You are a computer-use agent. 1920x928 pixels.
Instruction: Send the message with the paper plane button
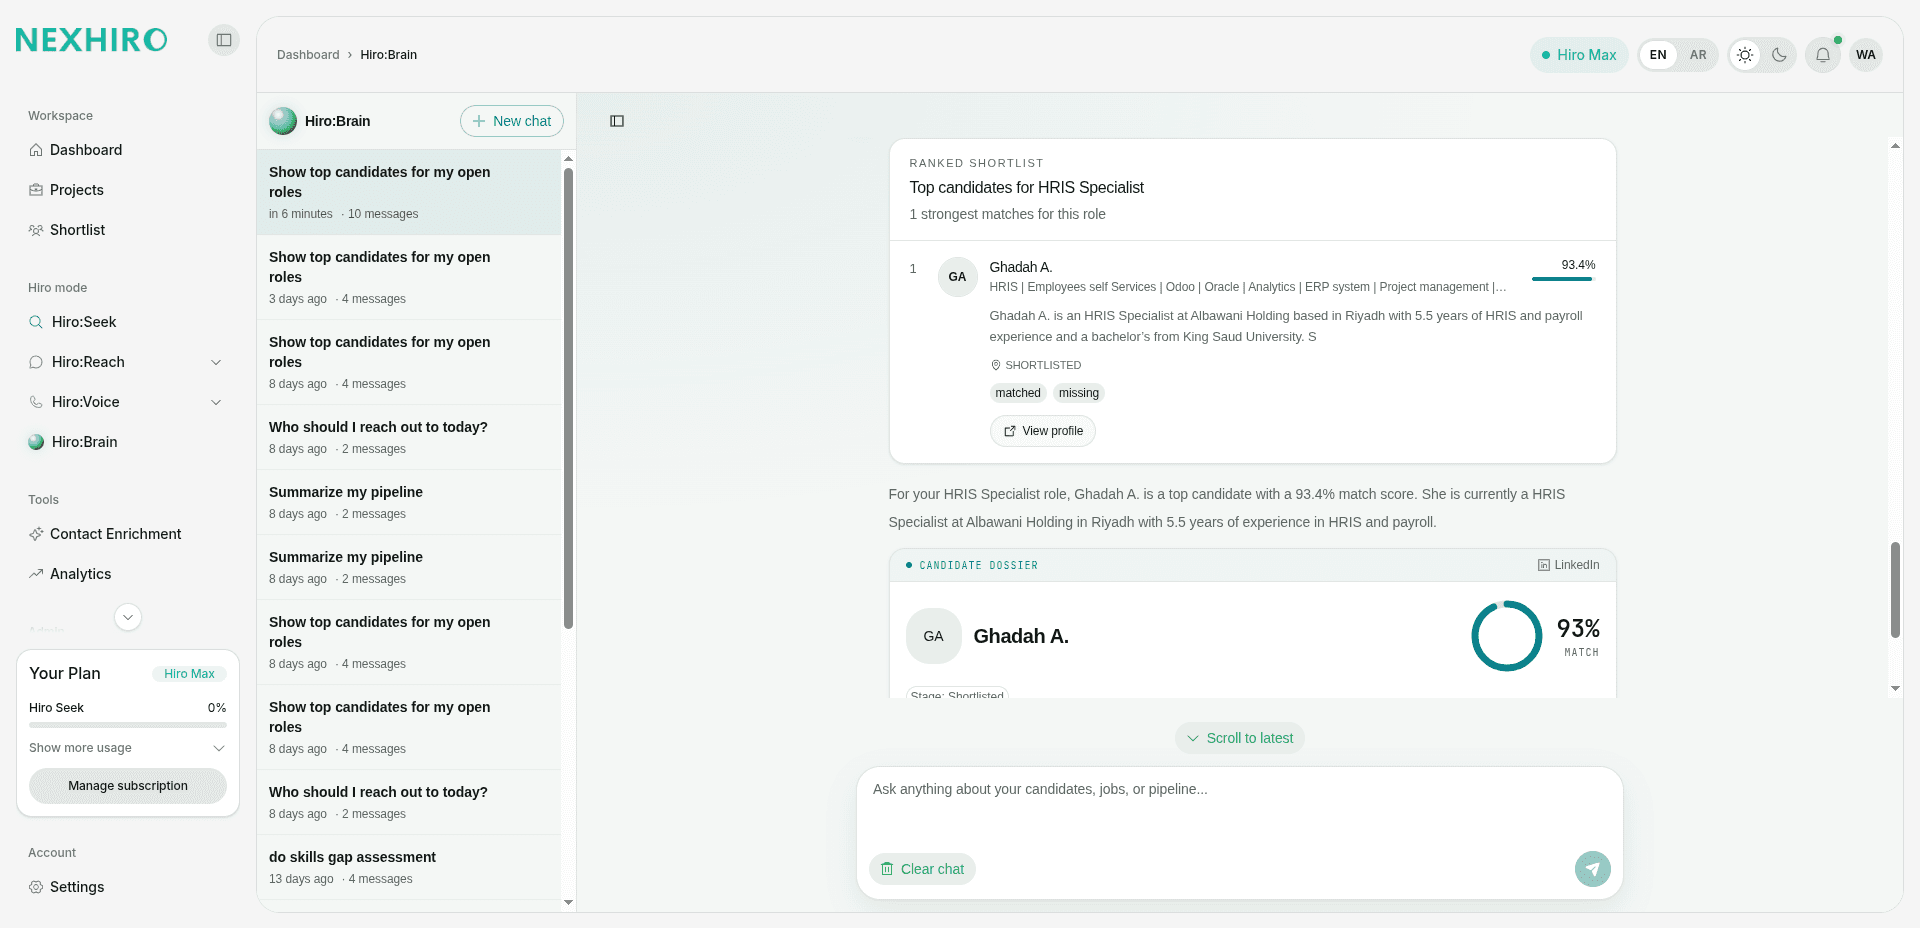point(1593,869)
